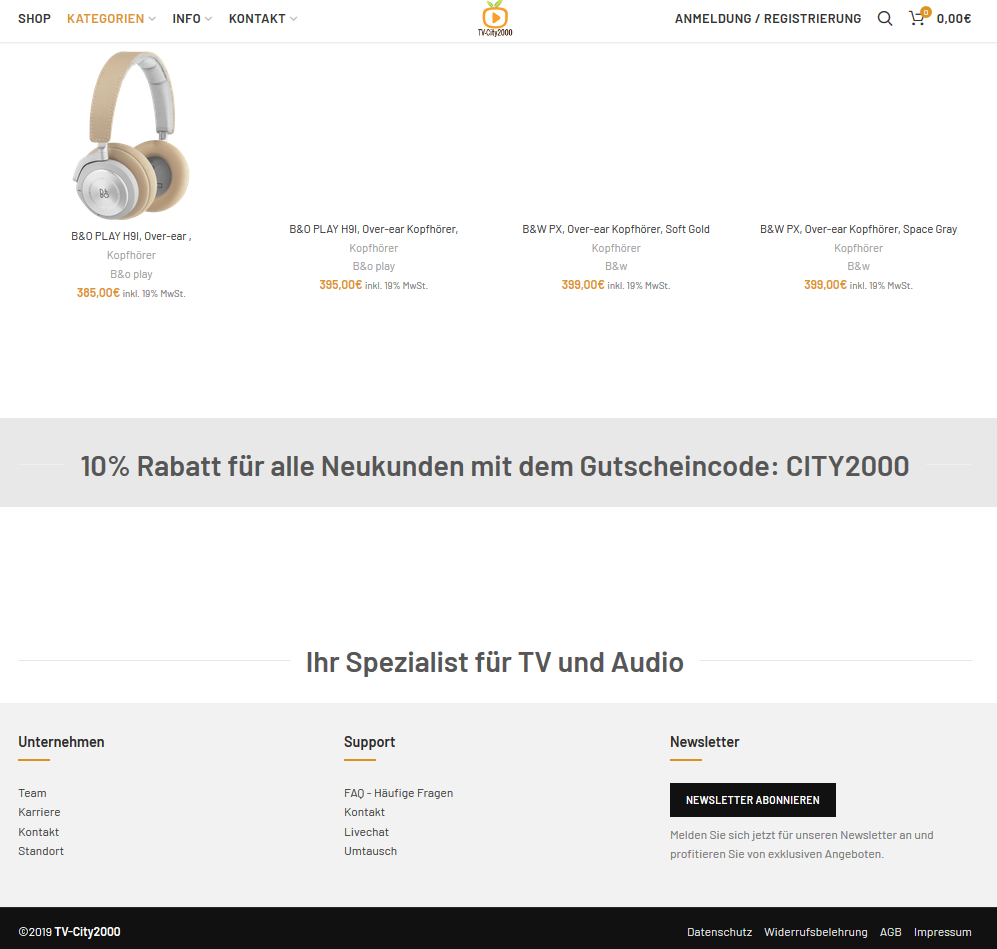Open the Shop menu item
Image resolution: width=997 pixels, height=949 pixels.
pos(34,19)
